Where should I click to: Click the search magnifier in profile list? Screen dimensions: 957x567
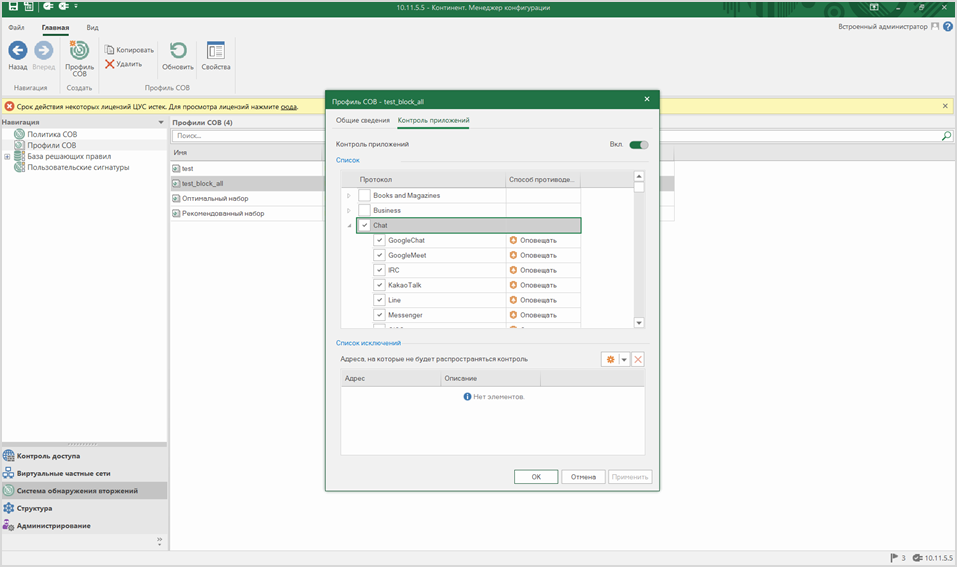pos(946,136)
